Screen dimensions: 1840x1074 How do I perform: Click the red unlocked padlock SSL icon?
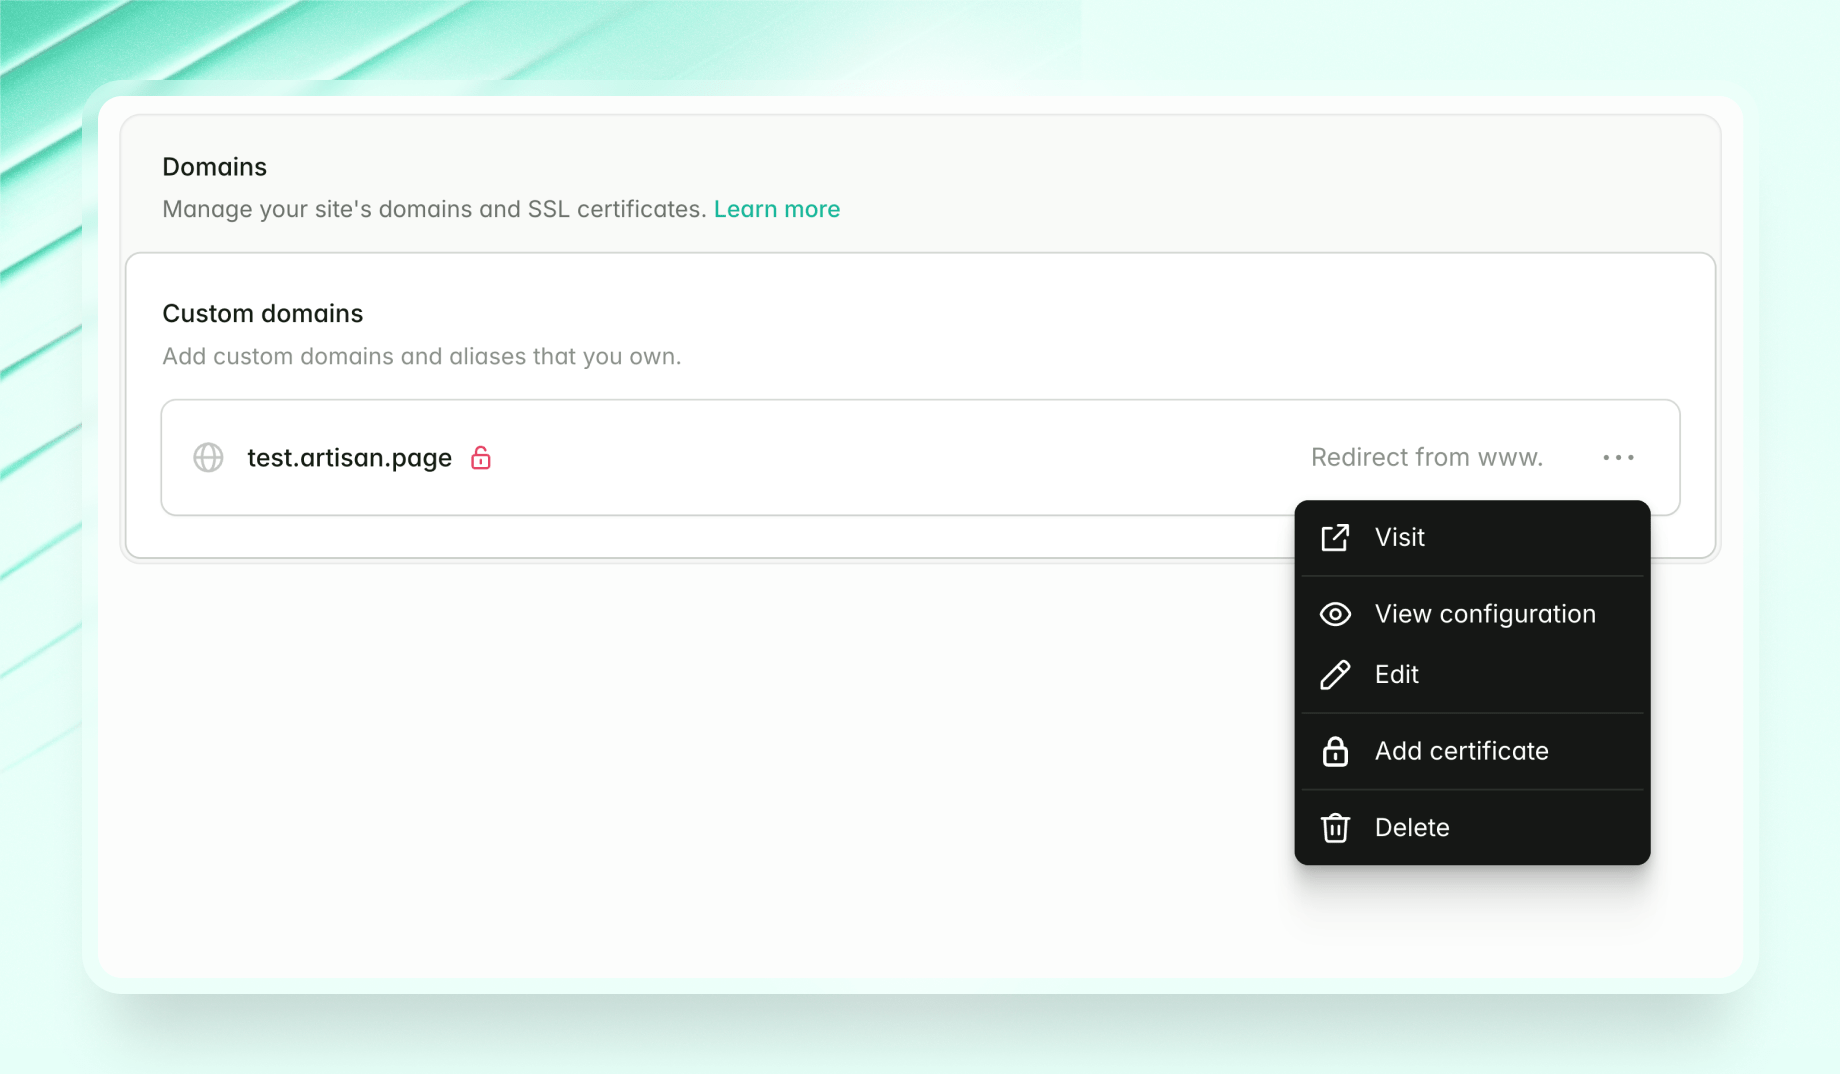pos(481,458)
